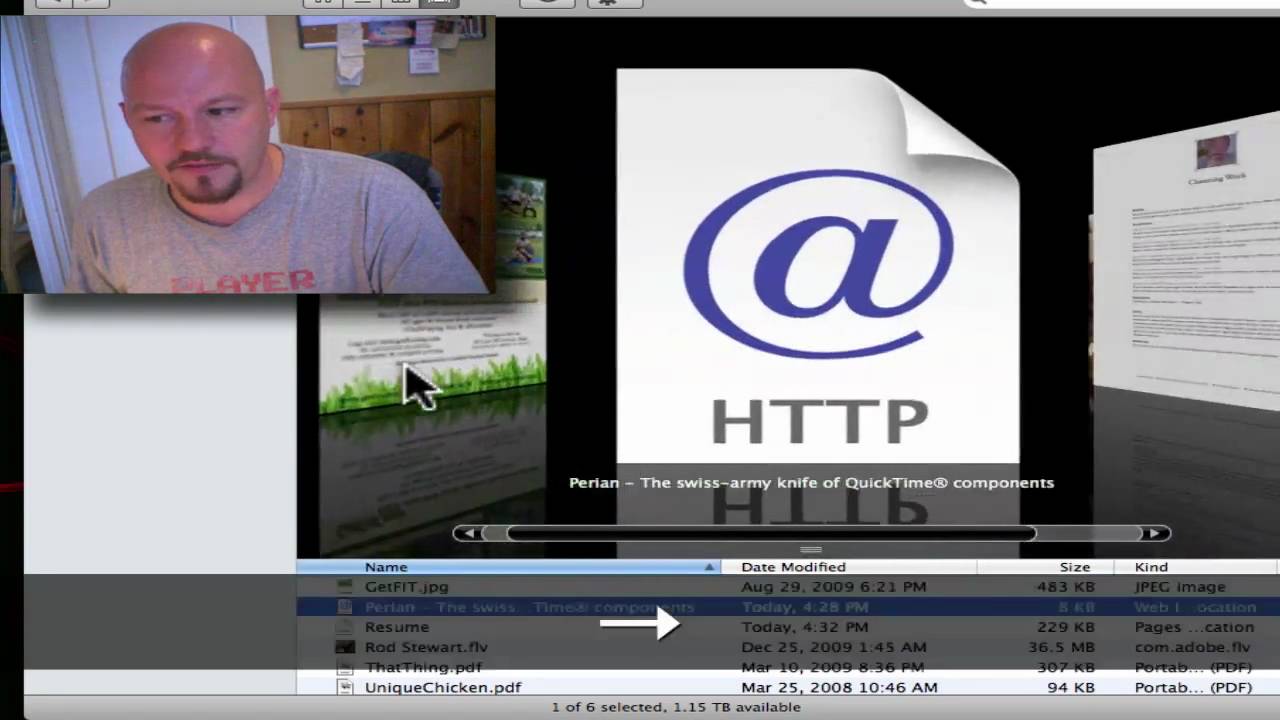This screenshot has height=720, width=1280.
Task: Click the GetFIT.jpg file icon
Action: (x=345, y=587)
